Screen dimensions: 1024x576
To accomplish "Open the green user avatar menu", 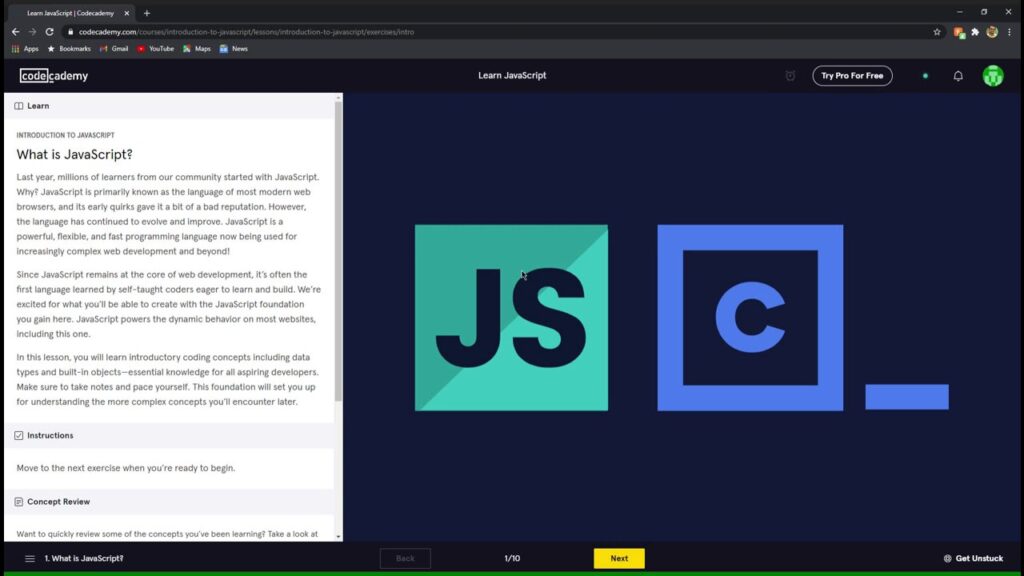I will (992, 76).
